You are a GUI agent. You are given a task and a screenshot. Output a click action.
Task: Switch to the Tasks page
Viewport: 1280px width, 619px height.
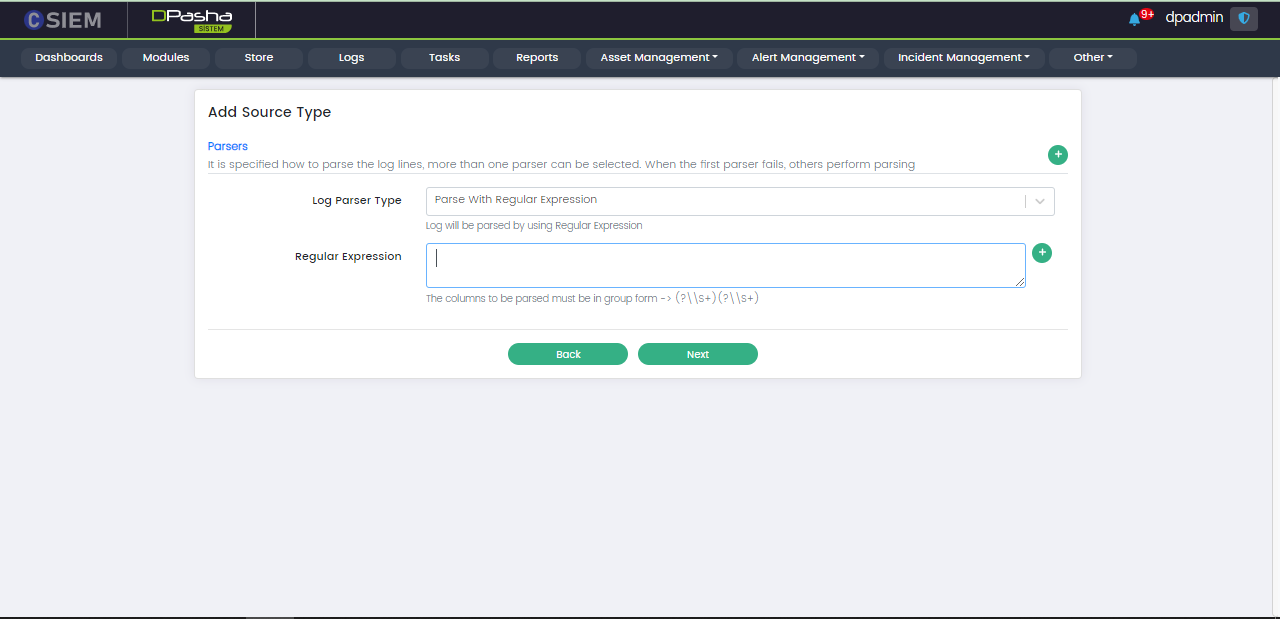click(444, 58)
